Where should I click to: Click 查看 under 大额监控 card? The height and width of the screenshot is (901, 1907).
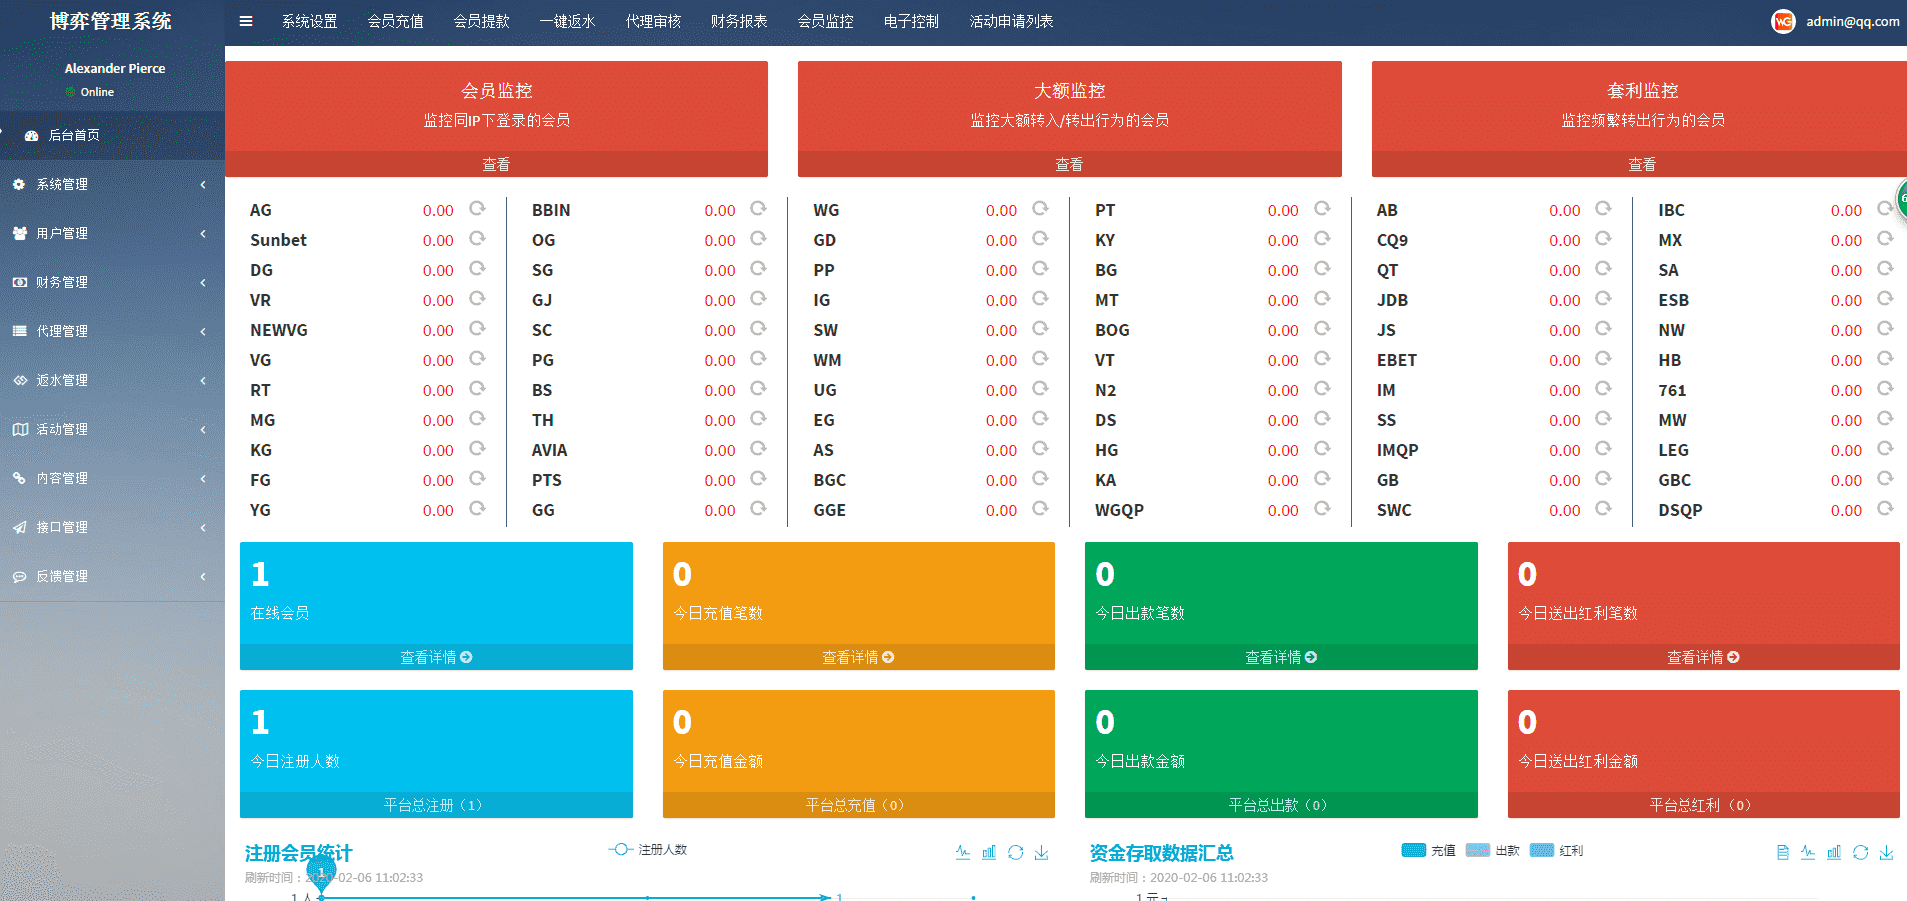pos(1069,164)
